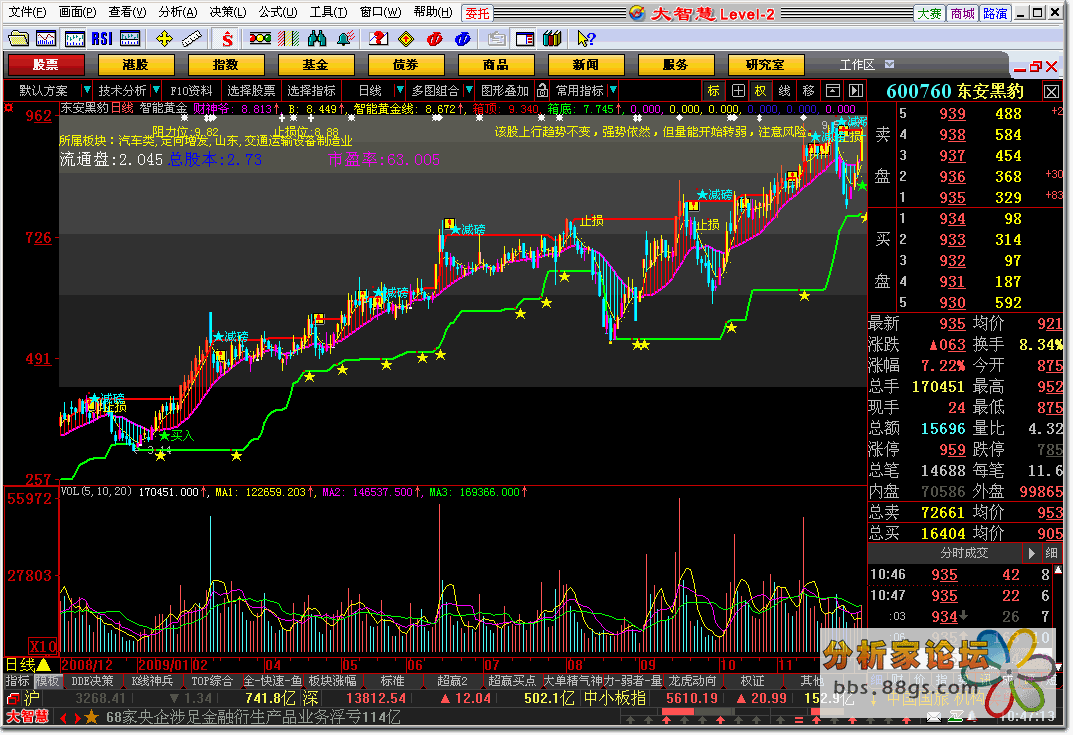Image resolution: width=1073 pixels, height=735 pixels.
Task: Toggle the 线 line button
Action: [784, 90]
